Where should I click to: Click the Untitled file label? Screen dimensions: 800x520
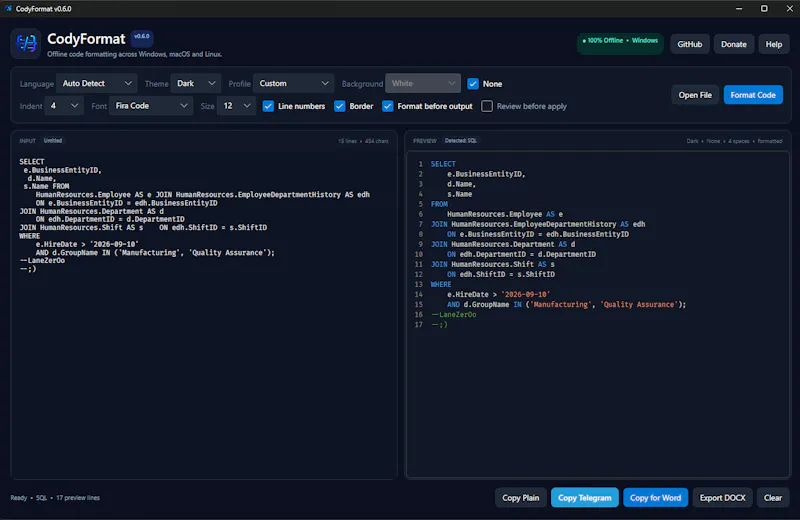pos(53,140)
